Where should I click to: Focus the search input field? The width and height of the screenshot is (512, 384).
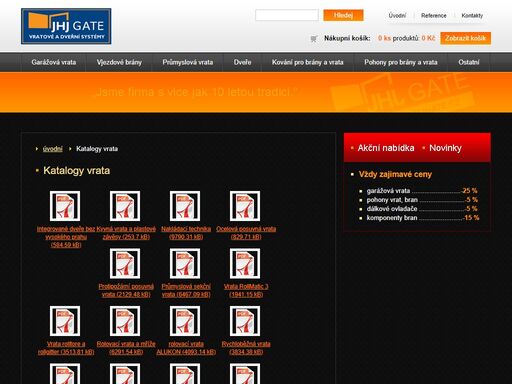(287, 15)
